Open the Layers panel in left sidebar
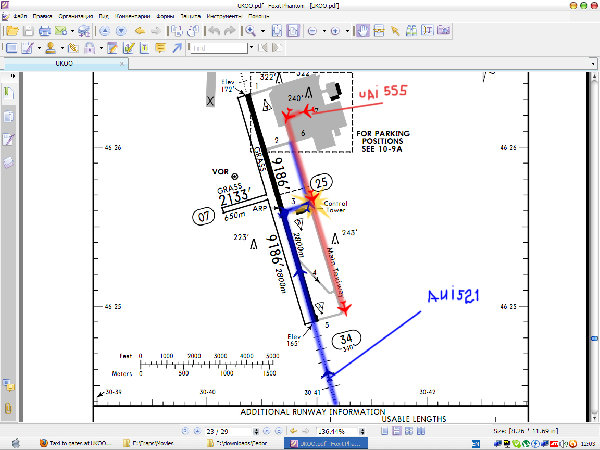Screen dimensions: 600x450 9,162
